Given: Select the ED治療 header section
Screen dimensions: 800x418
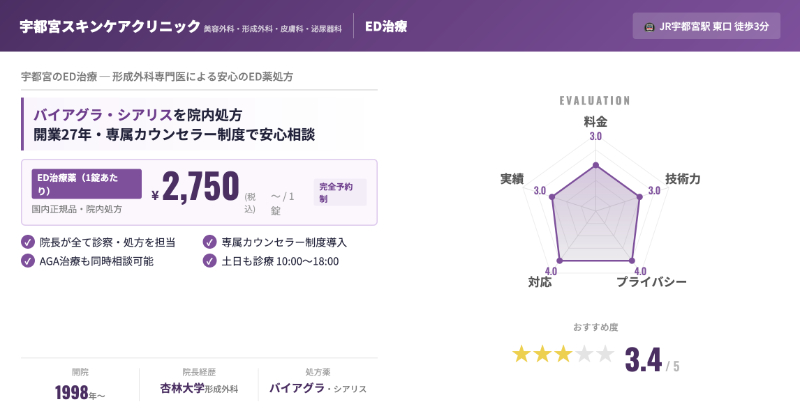Looking at the screenshot, I should [386, 26].
